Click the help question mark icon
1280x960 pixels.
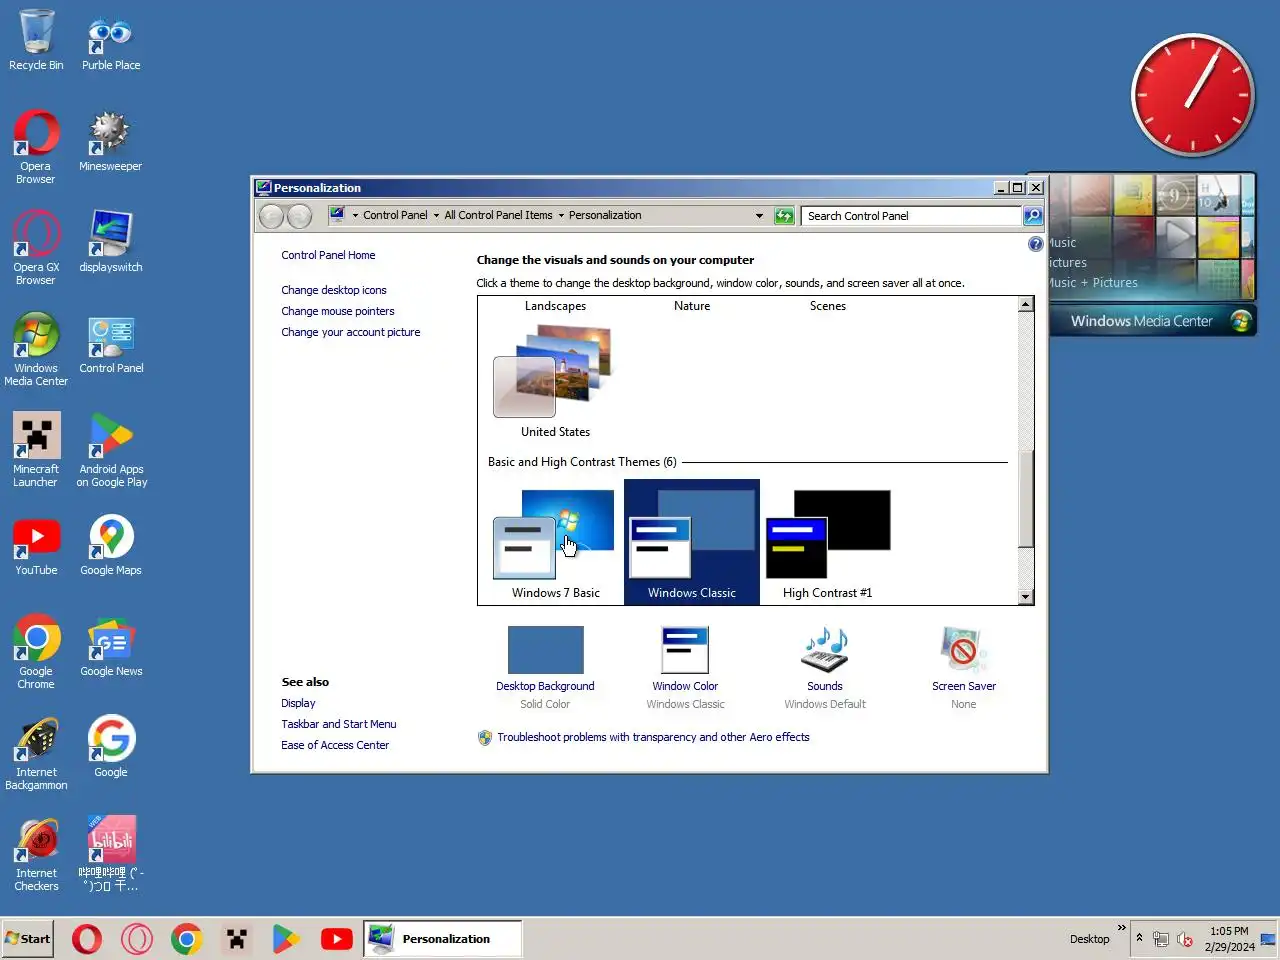(1035, 244)
